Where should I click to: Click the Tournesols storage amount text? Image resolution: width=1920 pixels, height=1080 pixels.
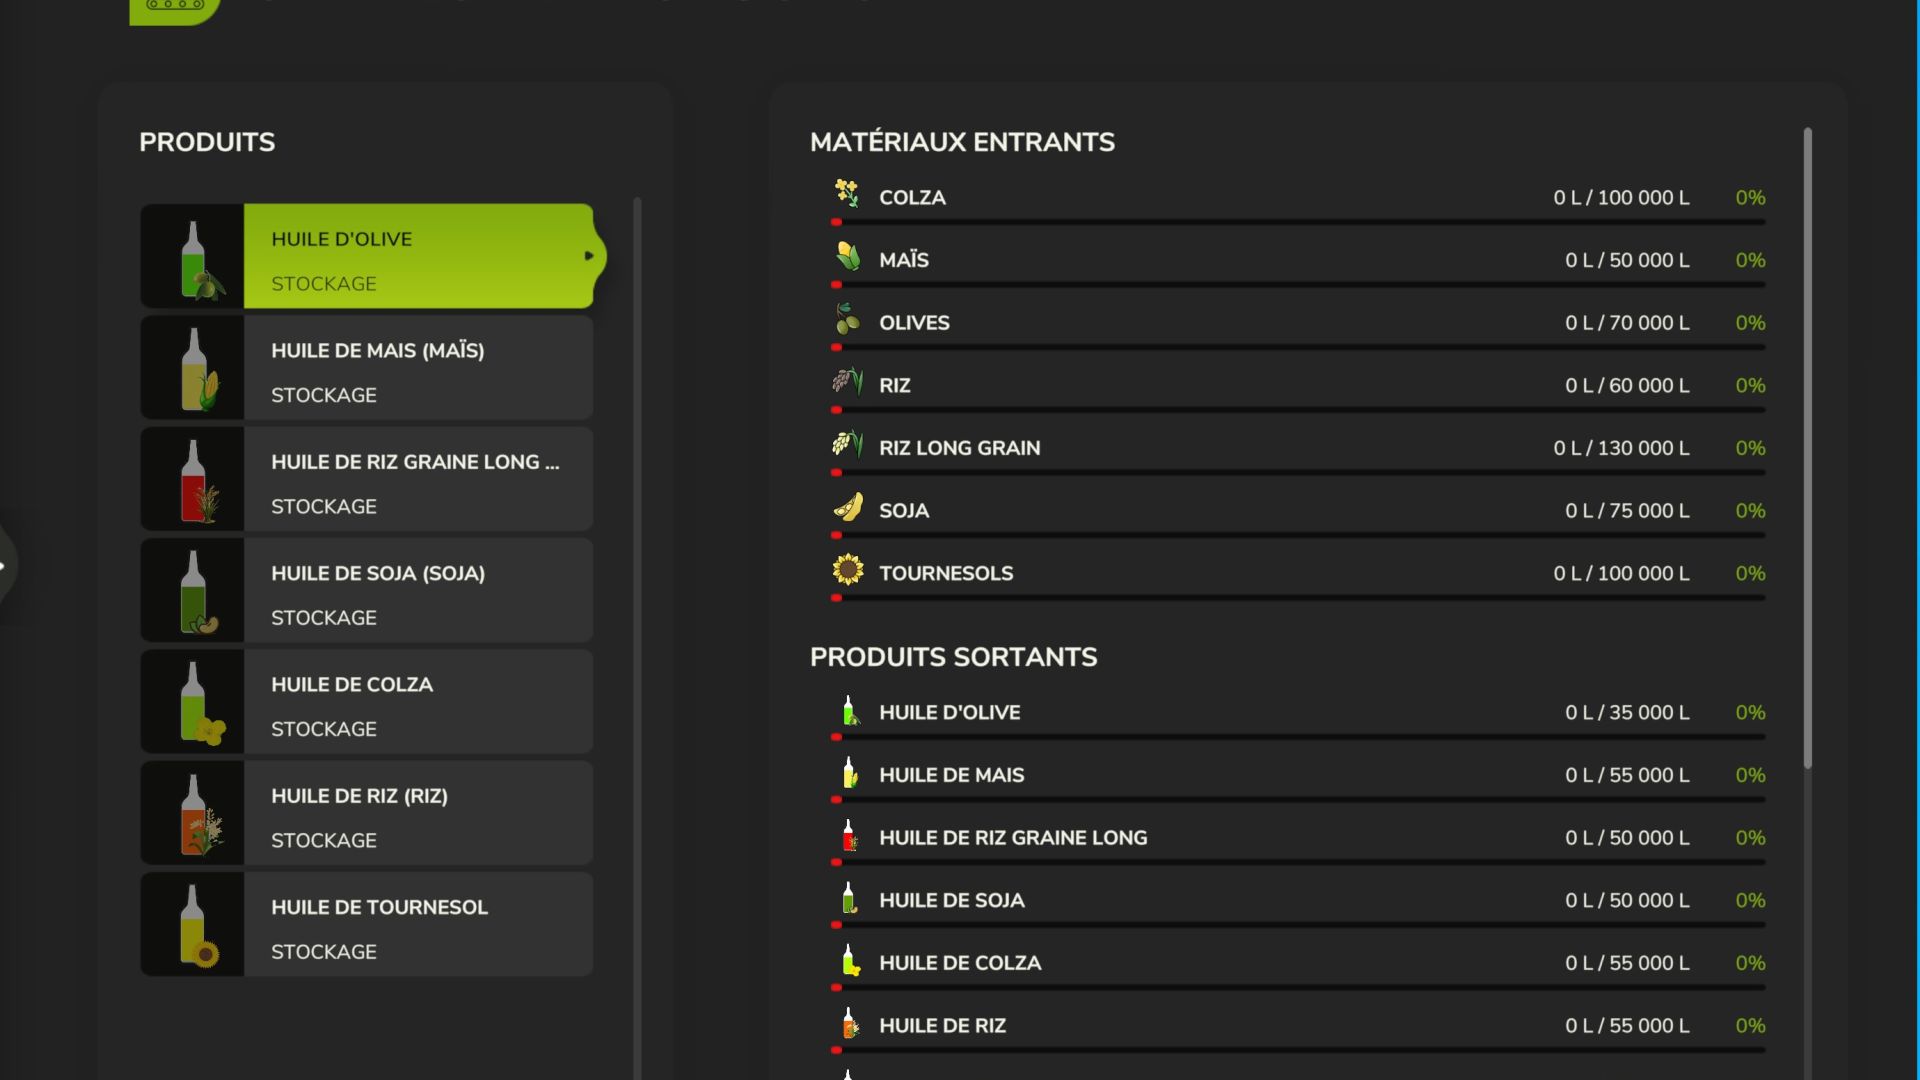[1620, 574]
